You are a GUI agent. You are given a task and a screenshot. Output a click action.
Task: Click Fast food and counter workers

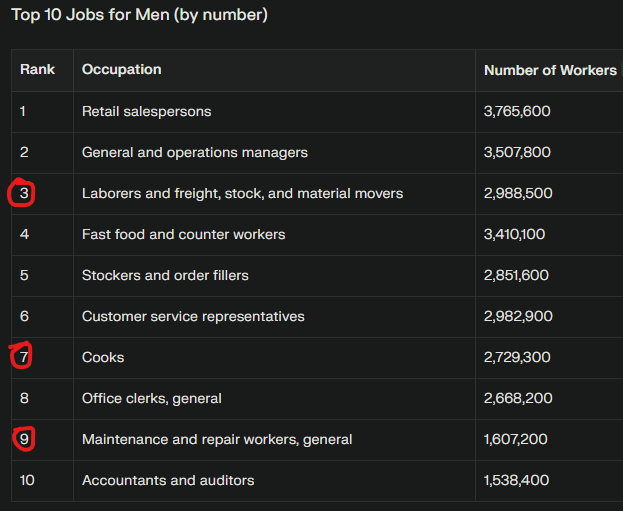184,234
